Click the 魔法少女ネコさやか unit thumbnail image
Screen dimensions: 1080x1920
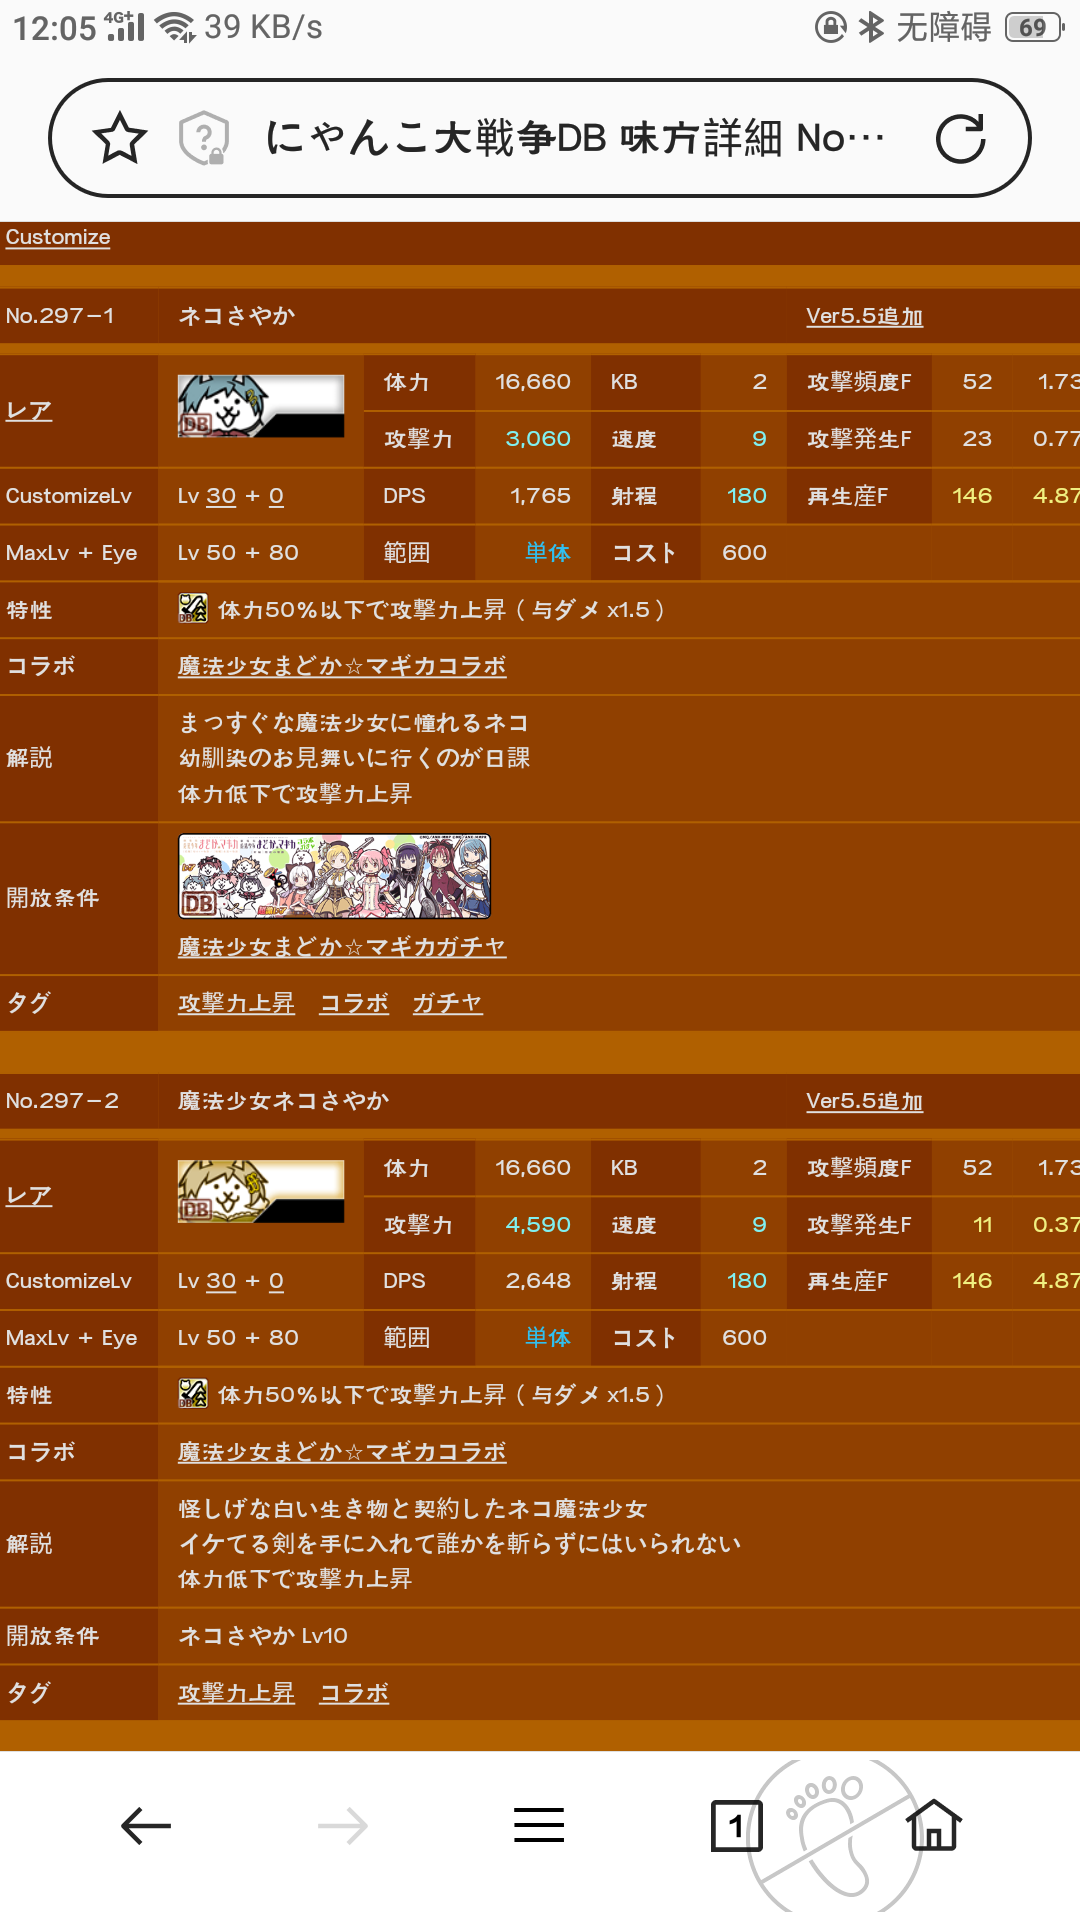coord(261,1191)
